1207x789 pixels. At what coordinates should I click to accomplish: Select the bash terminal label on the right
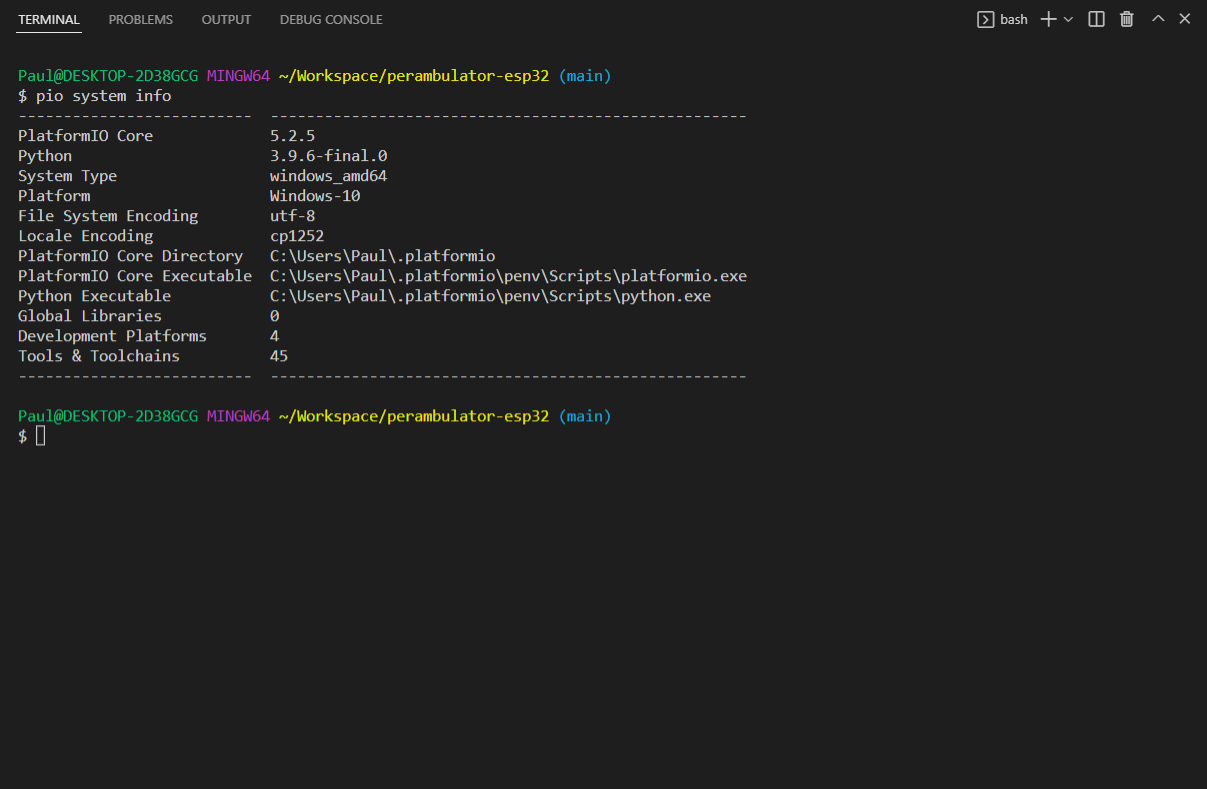(x=1013, y=18)
